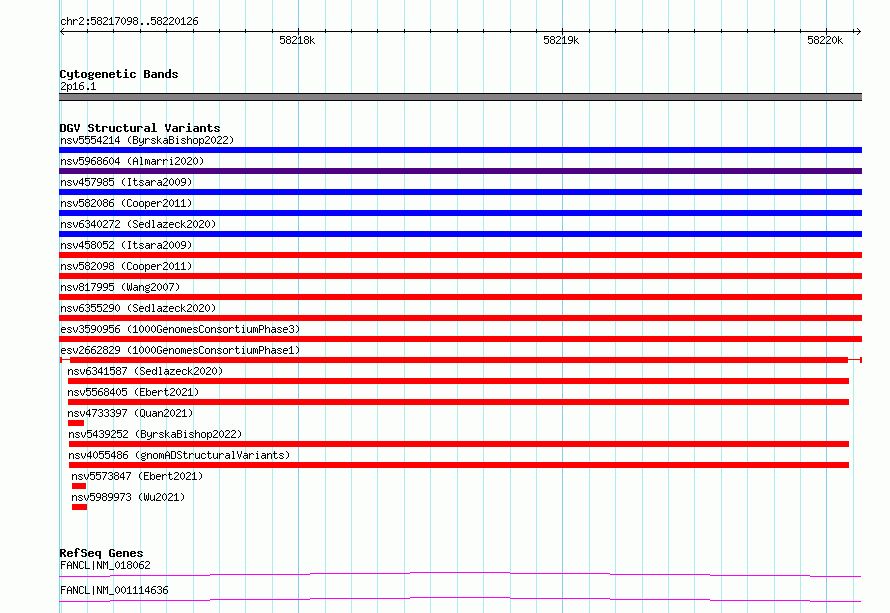Click the RefSeq Genes track title
Screen dimensions: 890x613
101,553
